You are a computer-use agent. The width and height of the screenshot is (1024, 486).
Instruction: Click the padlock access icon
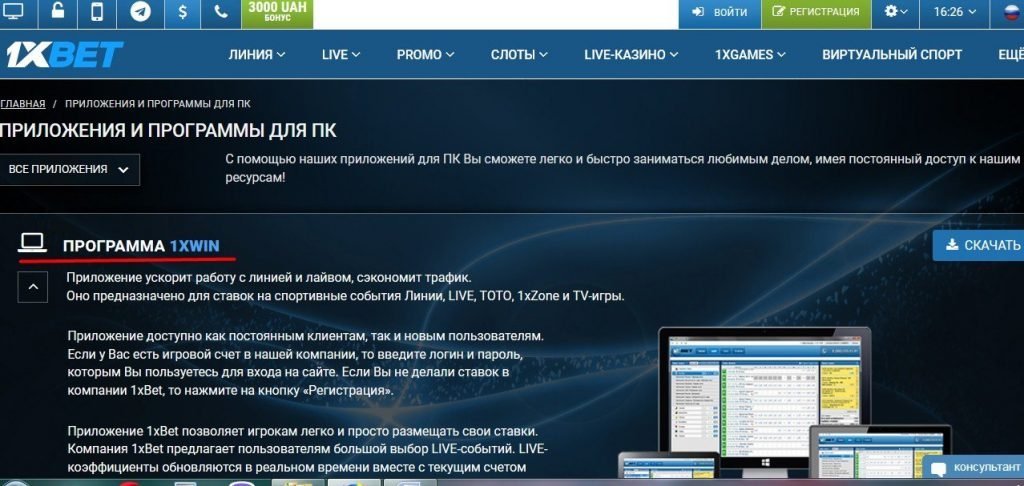click(58, 12)
